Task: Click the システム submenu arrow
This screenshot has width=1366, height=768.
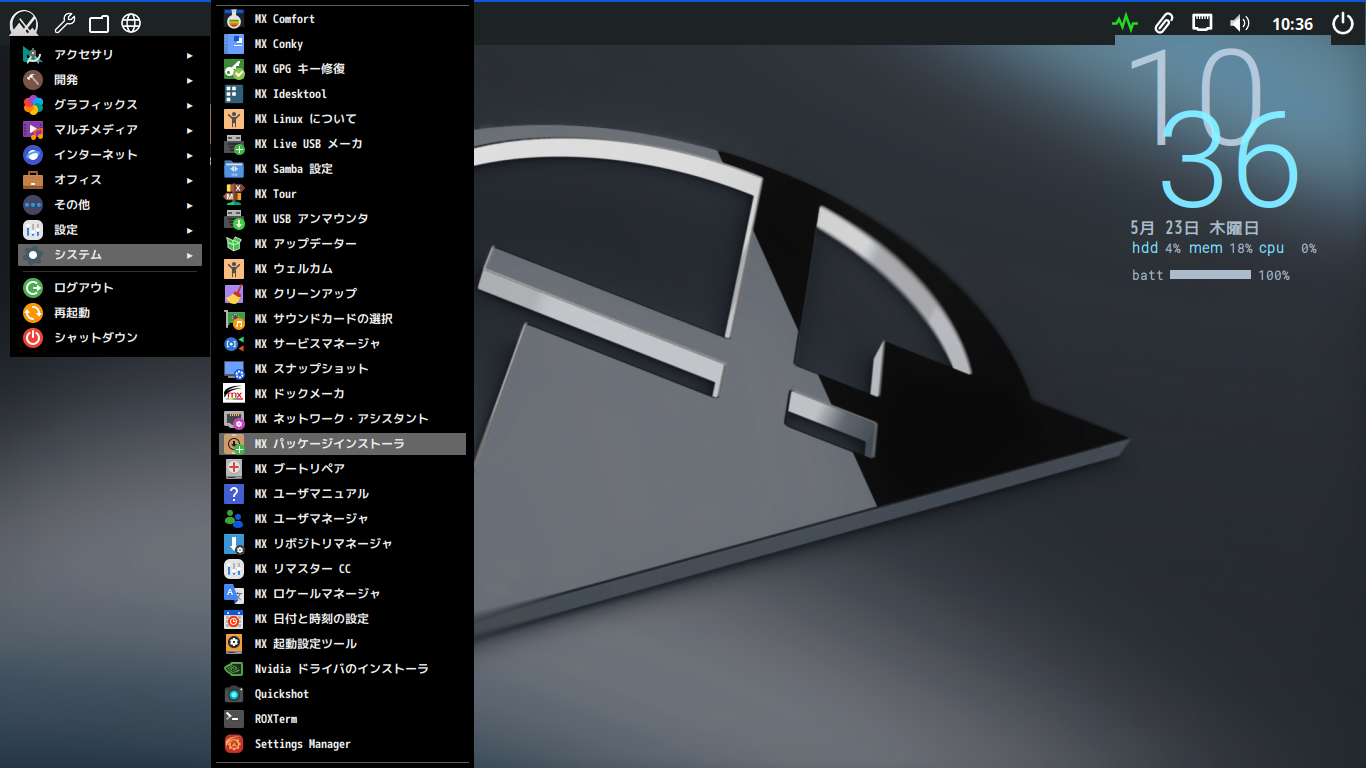Action: click(x=190, y=255)
